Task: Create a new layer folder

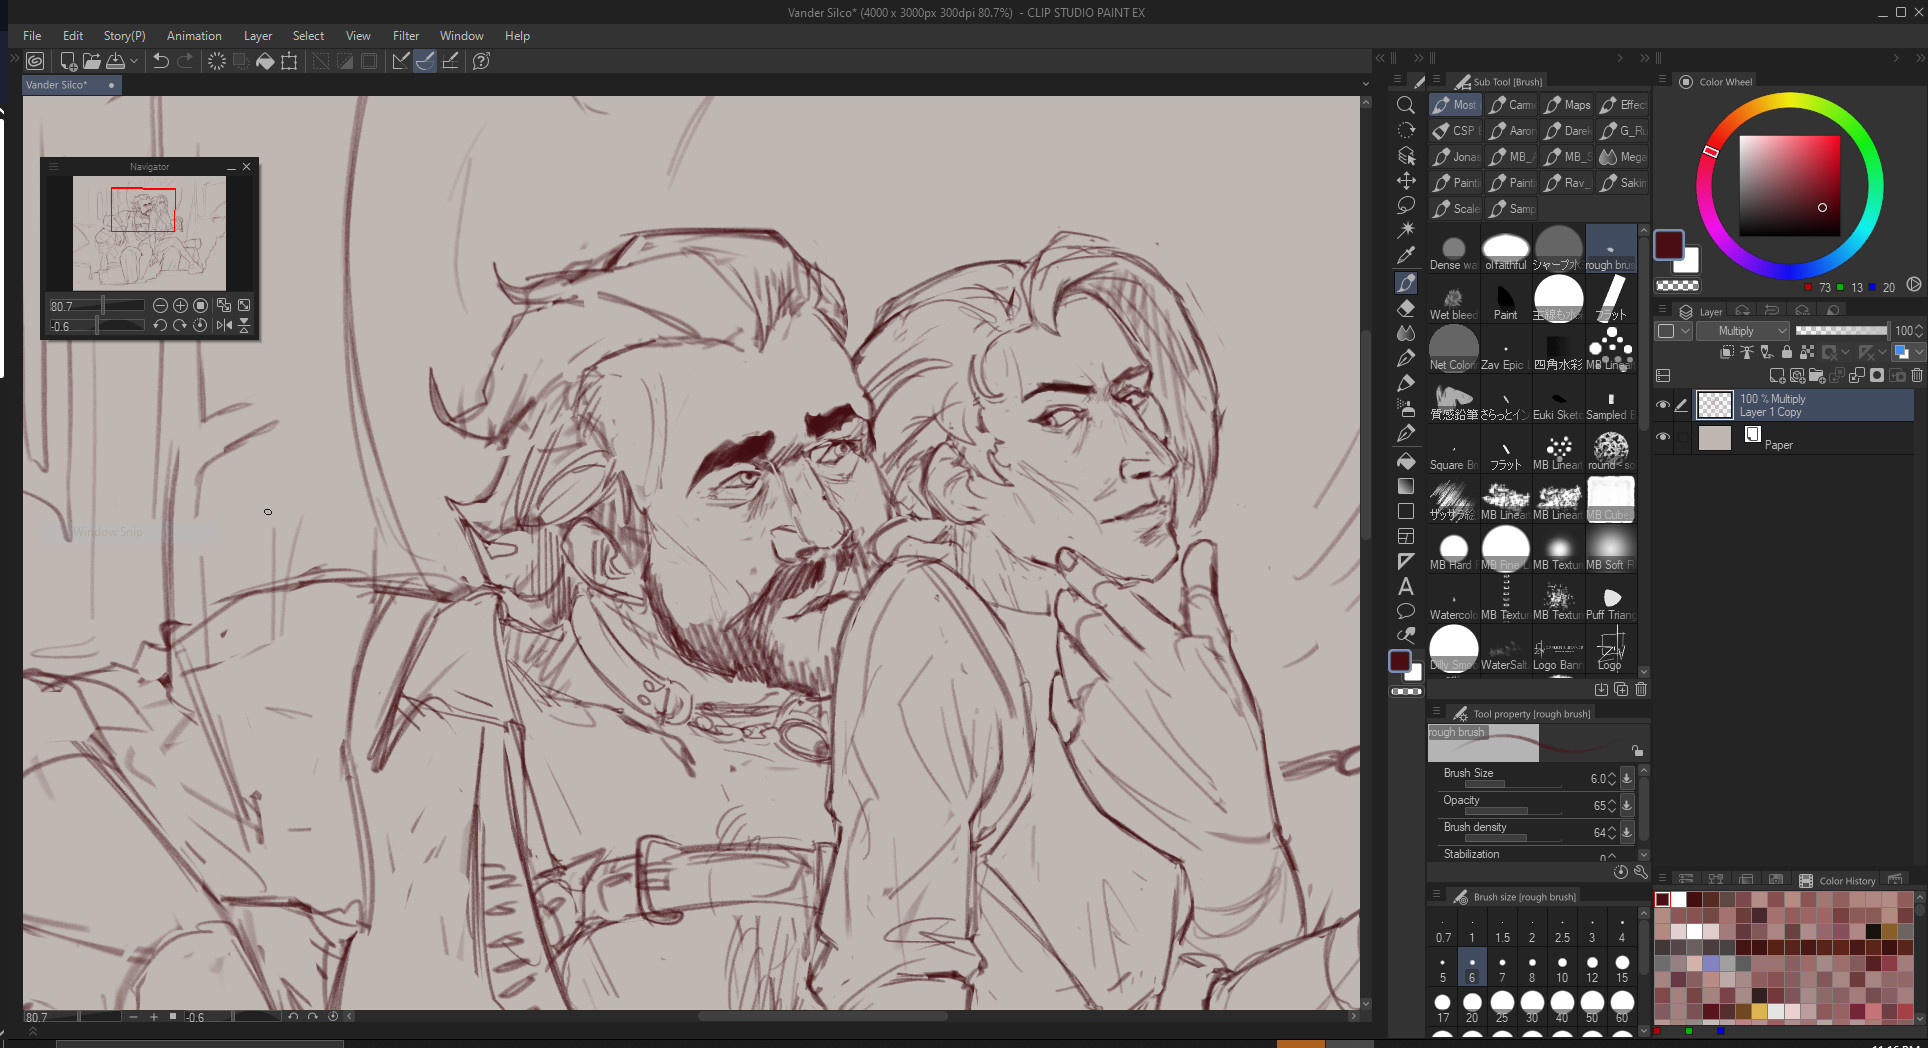Action: click(1817, 376)
